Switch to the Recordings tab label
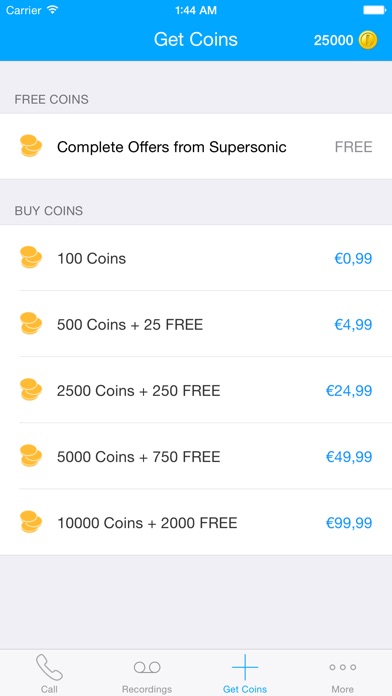The height and width of the screenshot is (696, 392). coord(147,689)
